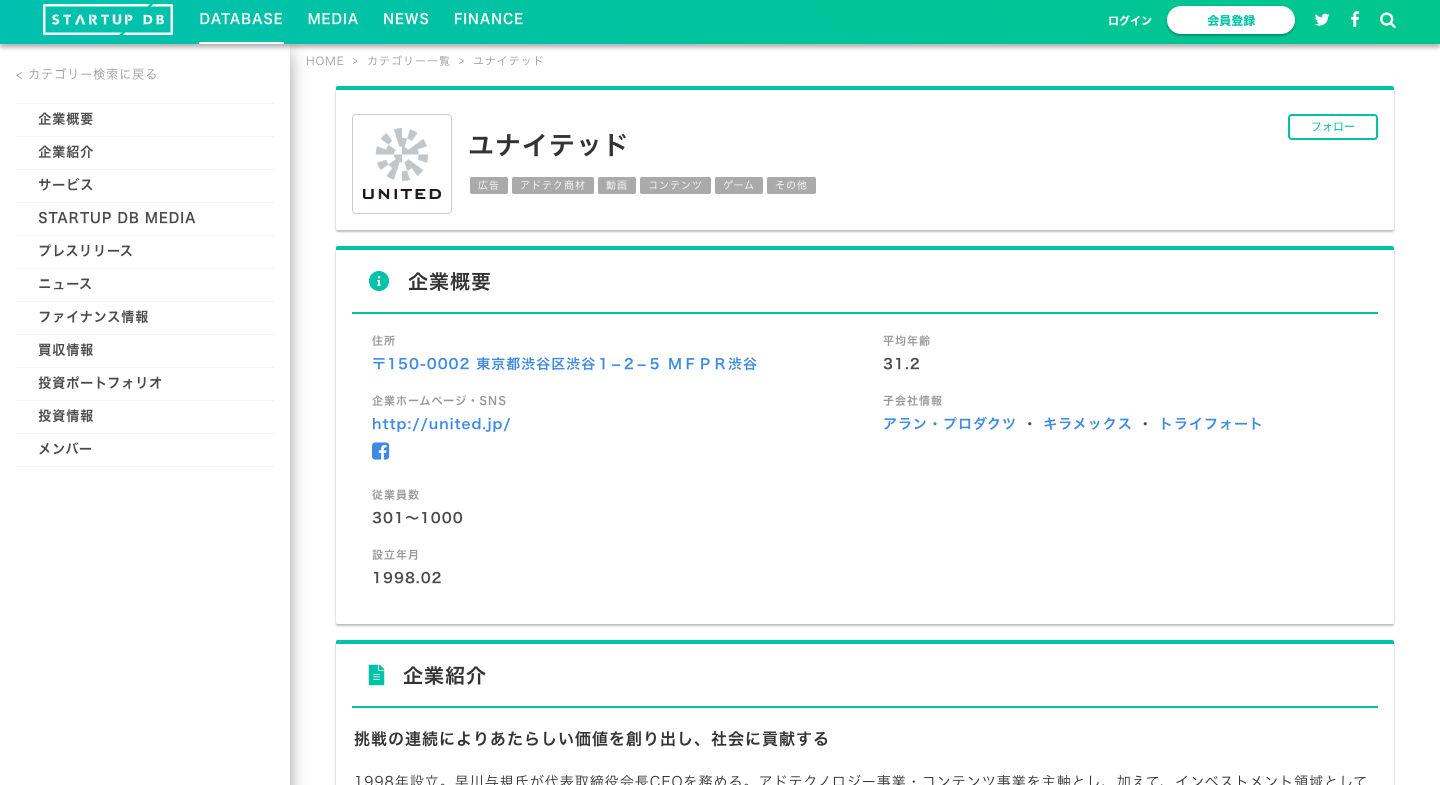Click the Facebook icon under the company URL
The height and width of the screenshot is (785, 1440).
381,451
